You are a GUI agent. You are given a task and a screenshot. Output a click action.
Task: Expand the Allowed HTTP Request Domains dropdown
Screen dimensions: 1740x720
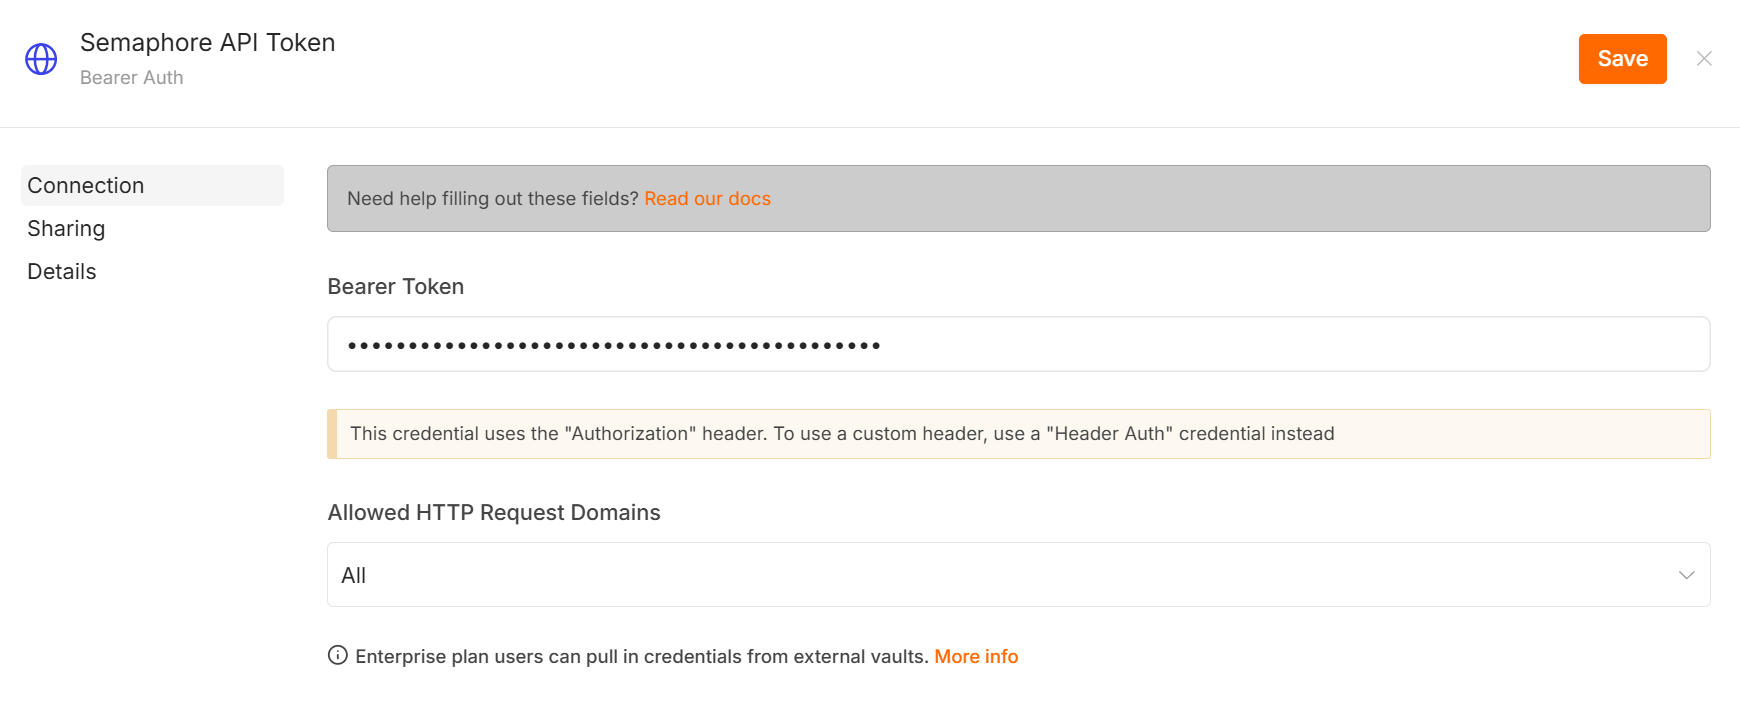point(1018,575)
